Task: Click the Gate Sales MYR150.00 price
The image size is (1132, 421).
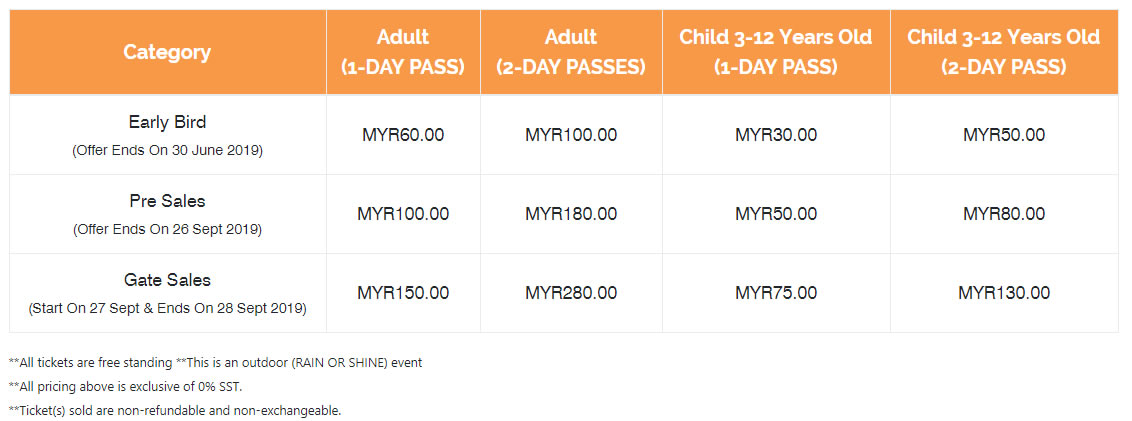Action: (403, 292)
